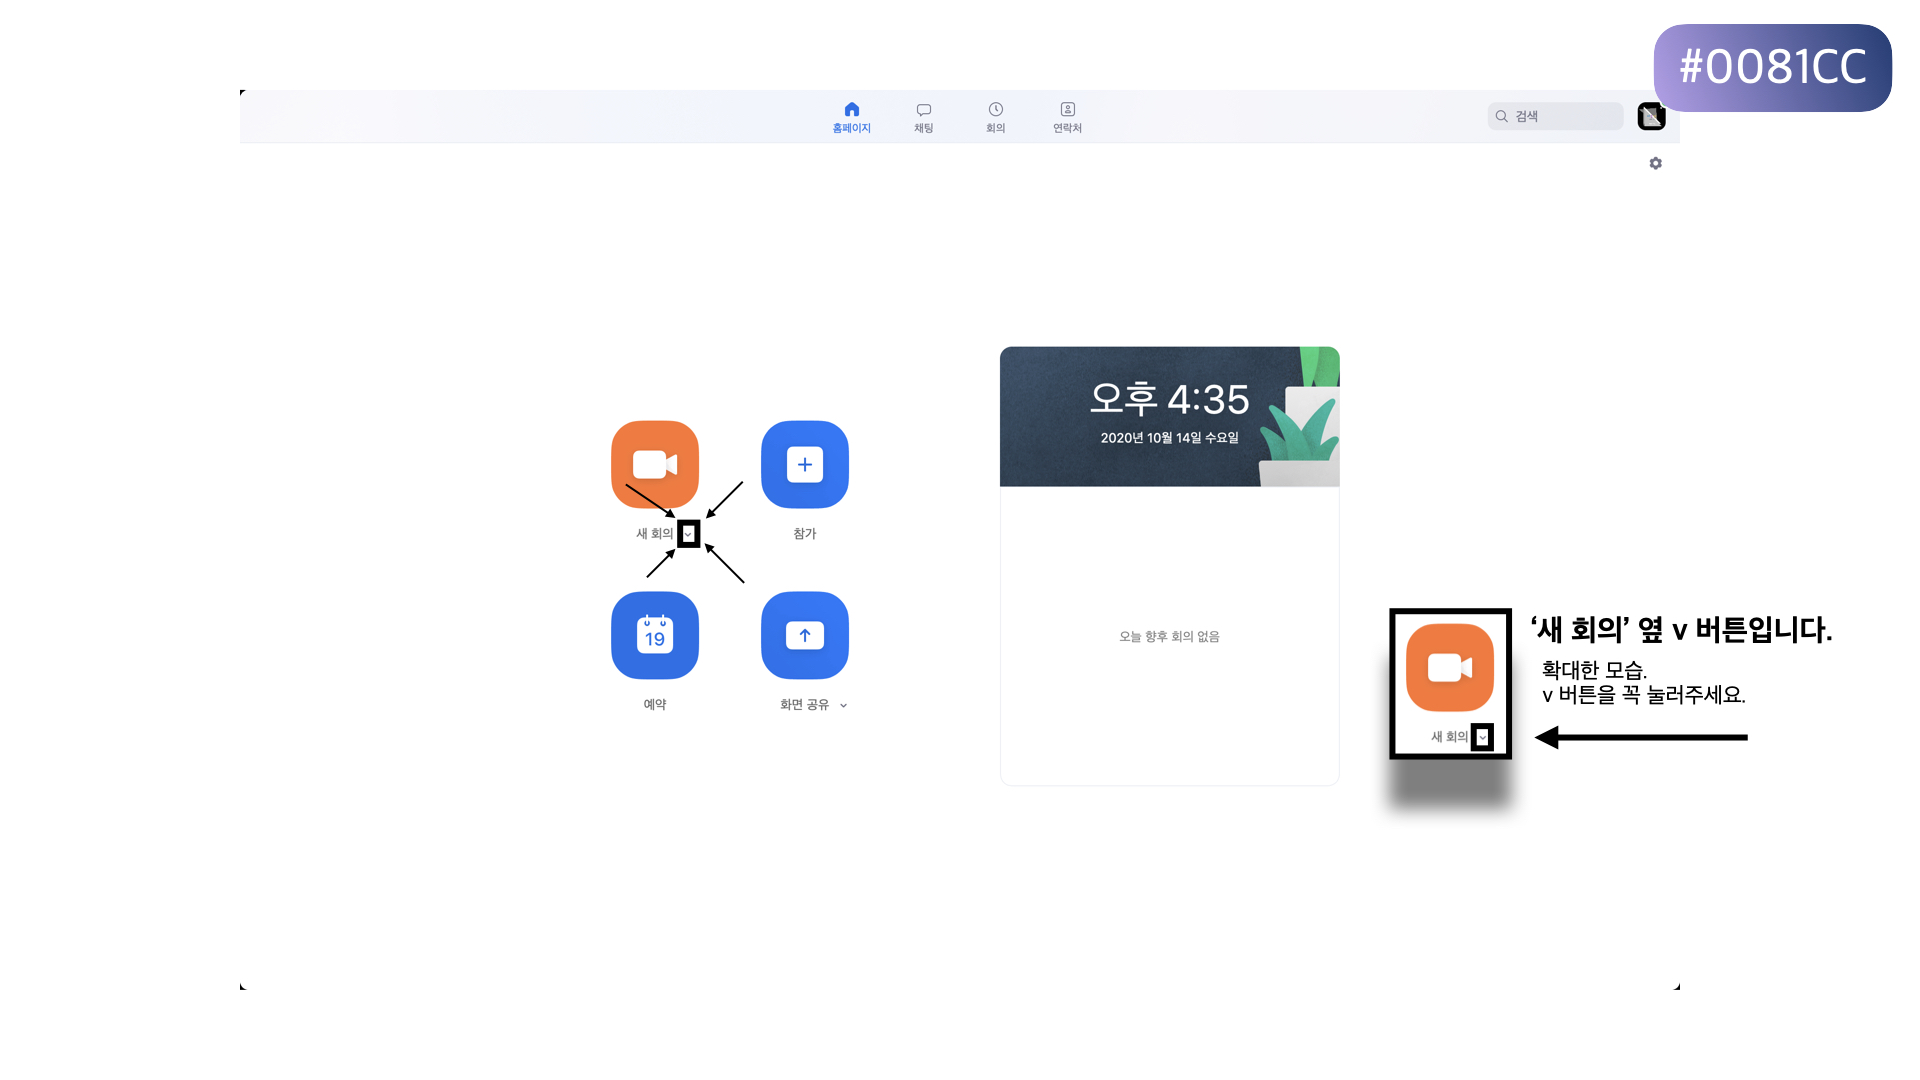The image size is (1920, 1080).
Task: Go to the 회의 Meetings tab
Action: tap(995, 116)
